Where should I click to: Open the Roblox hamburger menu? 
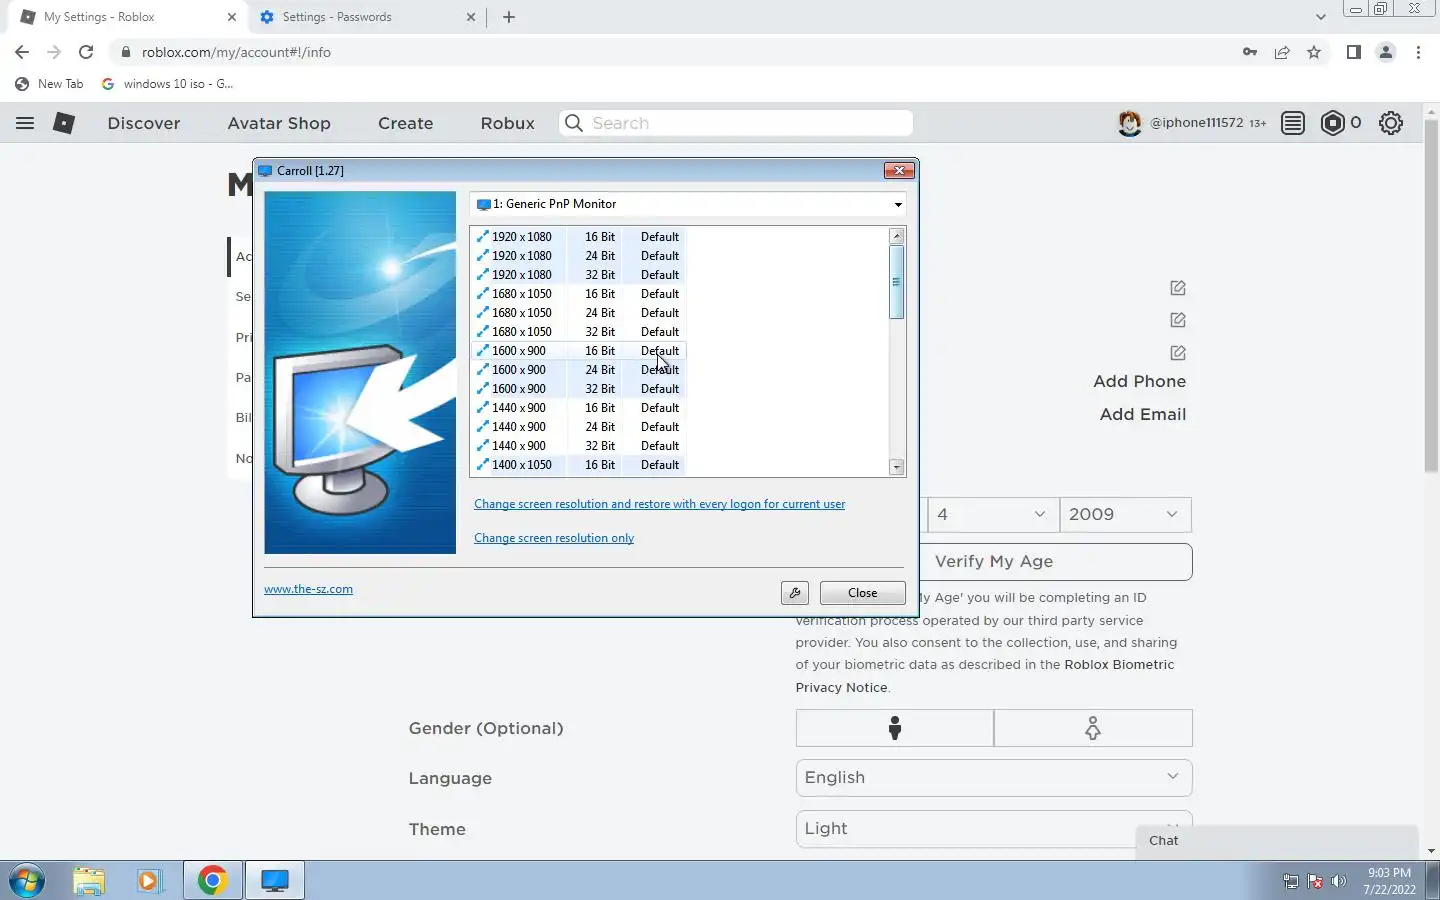pyautogui.click(x=25, y=123)
